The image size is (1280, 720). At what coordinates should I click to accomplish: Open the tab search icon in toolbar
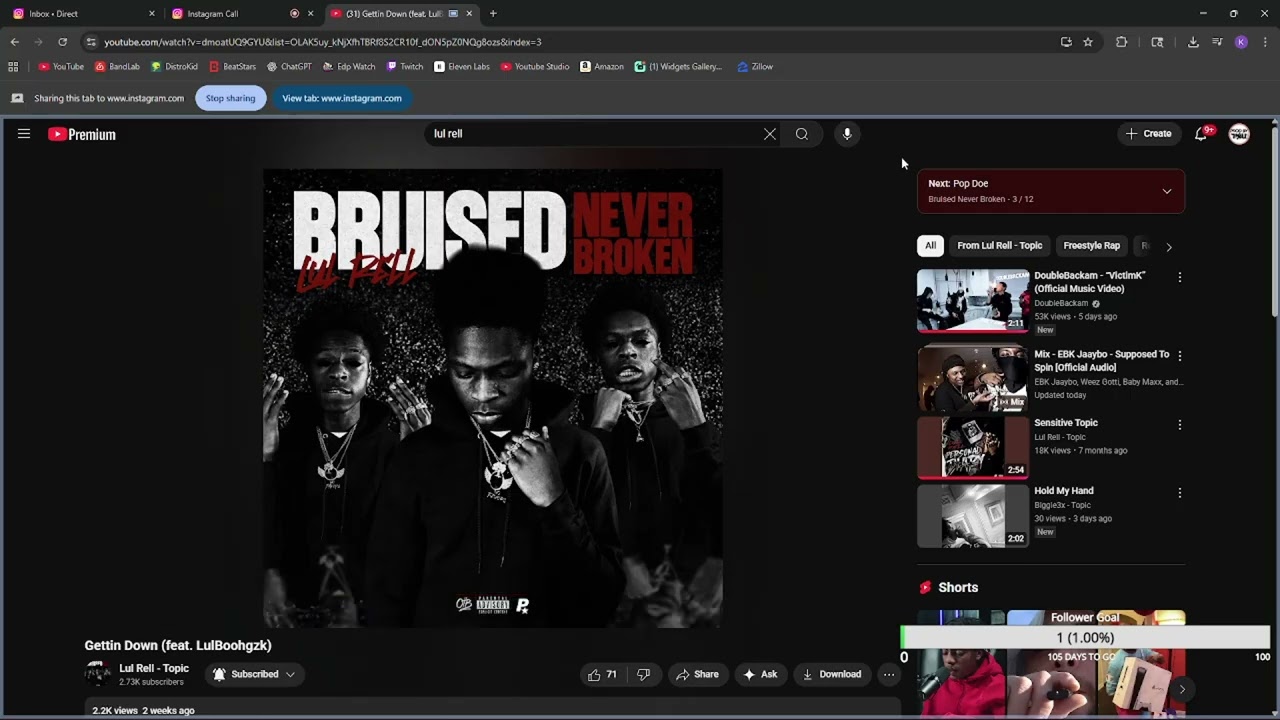coord(1157,42)
